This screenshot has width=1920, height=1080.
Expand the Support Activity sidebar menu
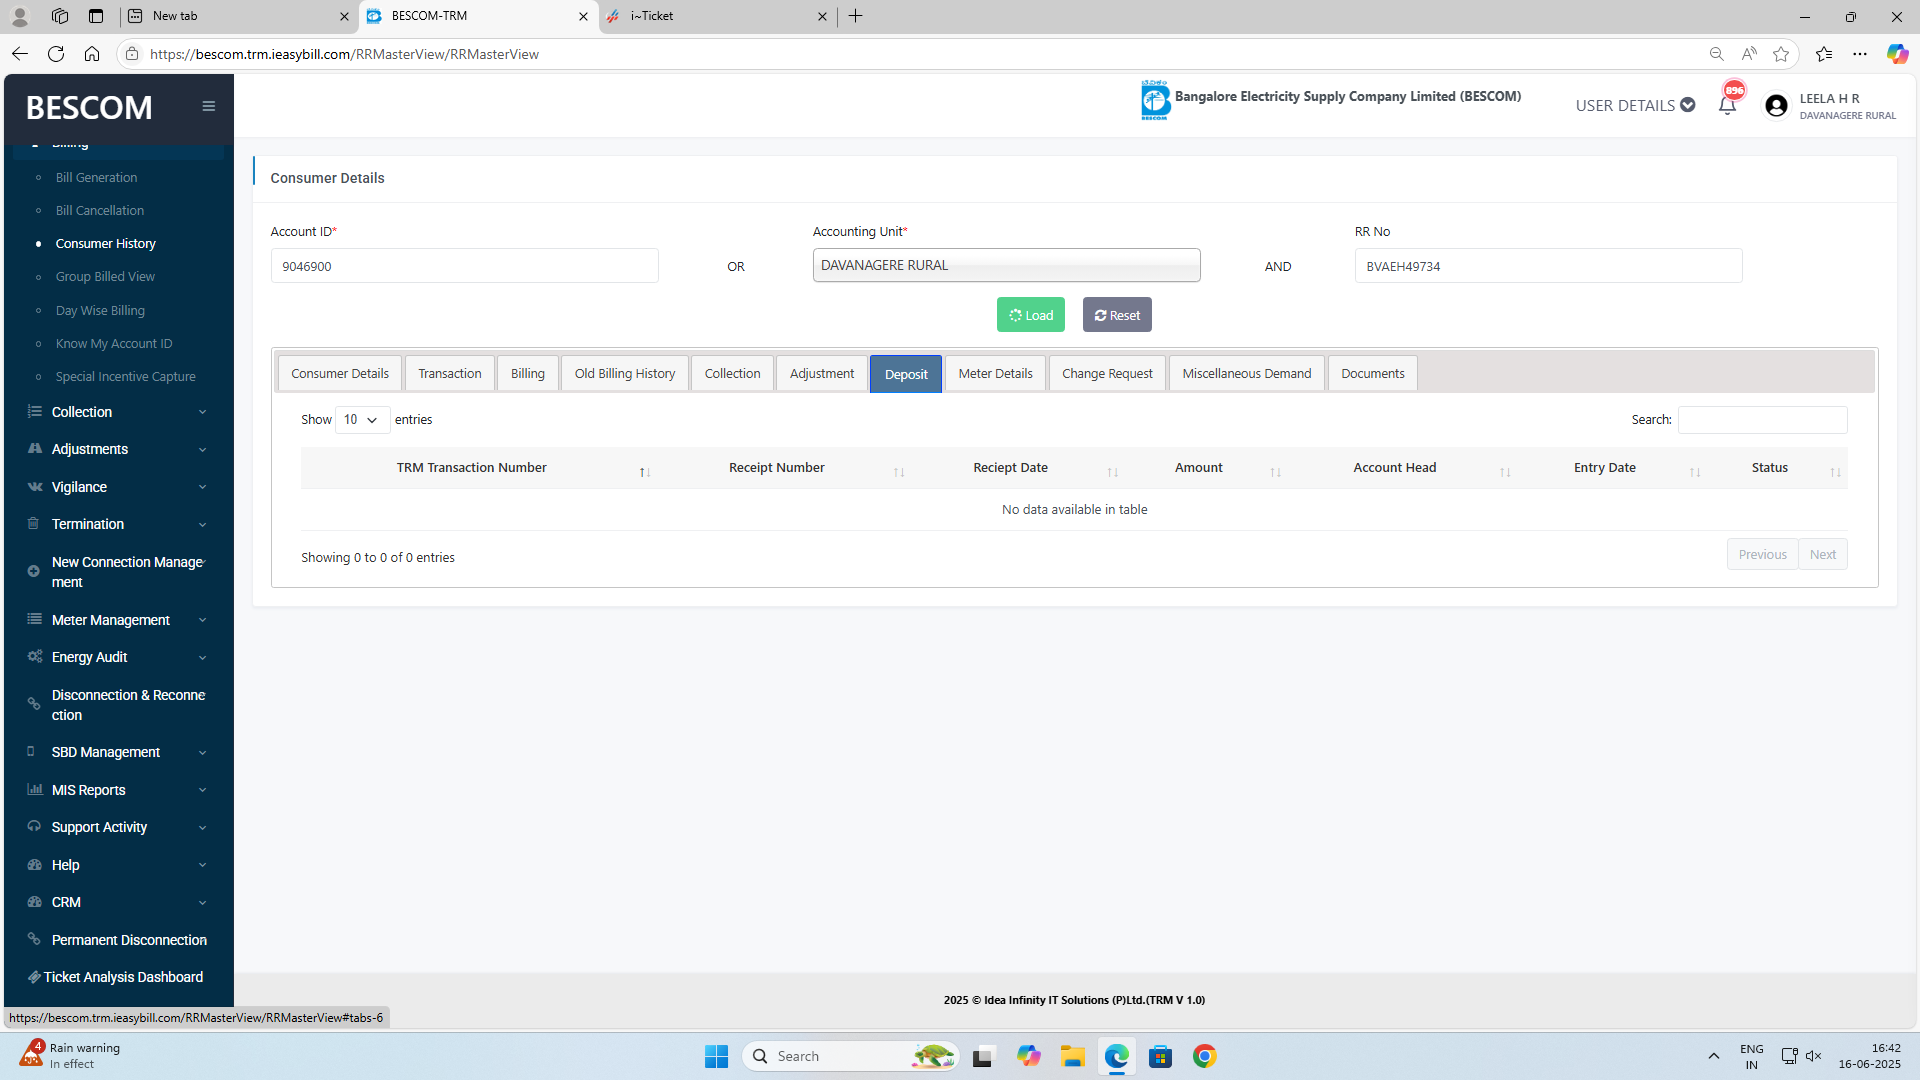(118, 827)
